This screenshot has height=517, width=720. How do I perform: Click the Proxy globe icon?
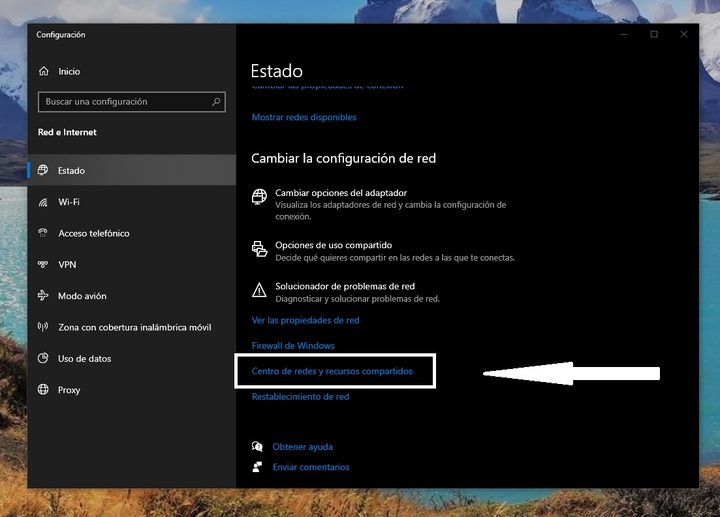click(x=43, y=390)
